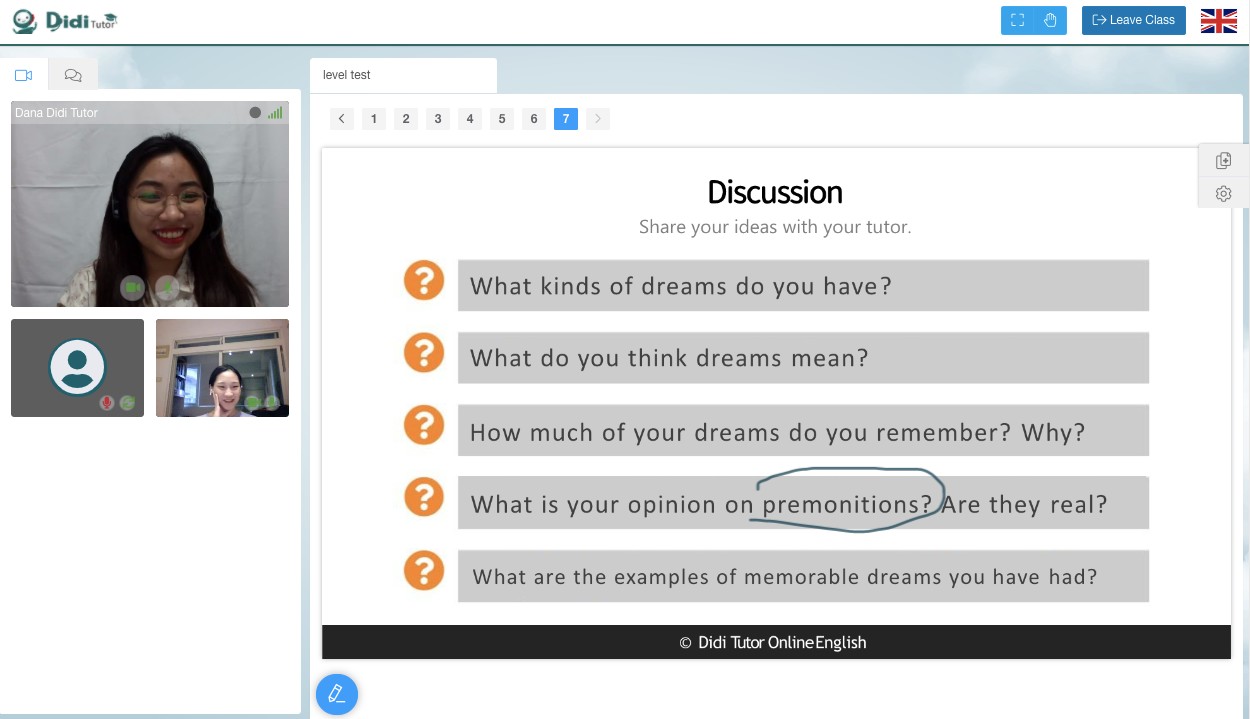Jump to slide page 3

pos(438,119)
